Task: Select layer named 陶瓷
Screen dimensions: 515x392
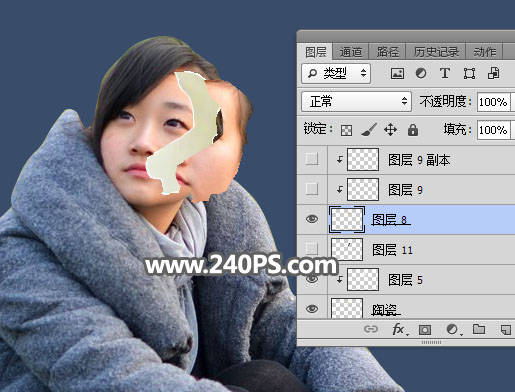Action: [x=385, y=310]
